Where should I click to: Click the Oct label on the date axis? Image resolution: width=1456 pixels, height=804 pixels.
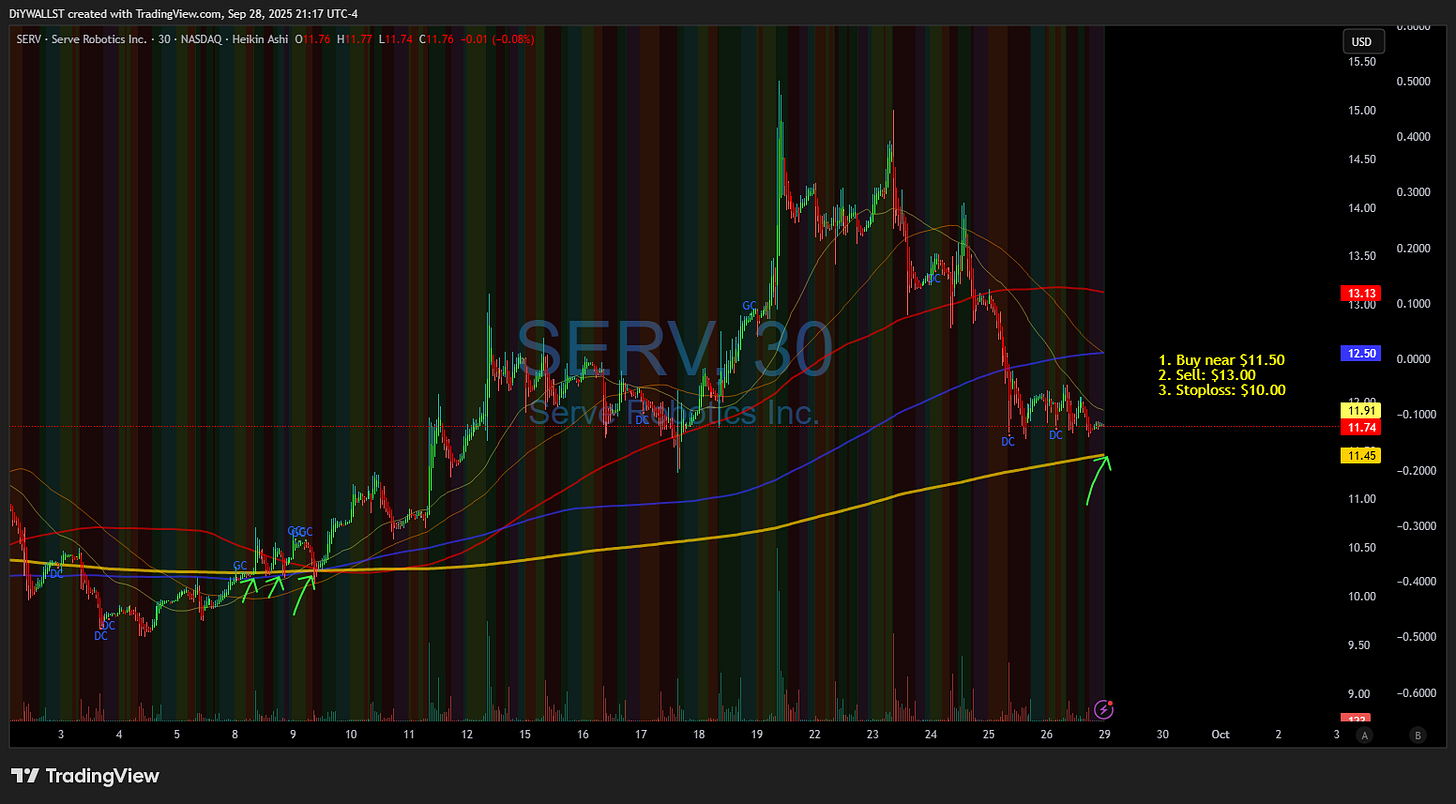point(1220,734)
